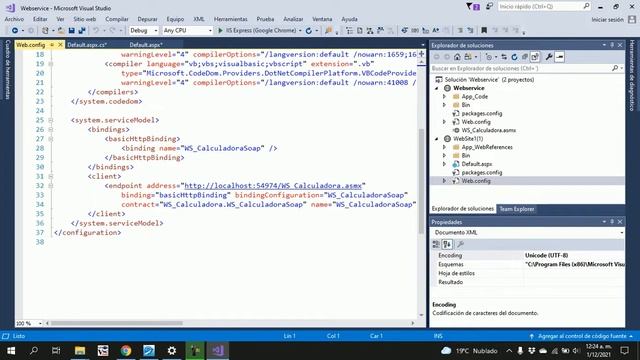Click the Undo icon in toolbar
The width and height of the screenshot is (640, 360).
96,31
